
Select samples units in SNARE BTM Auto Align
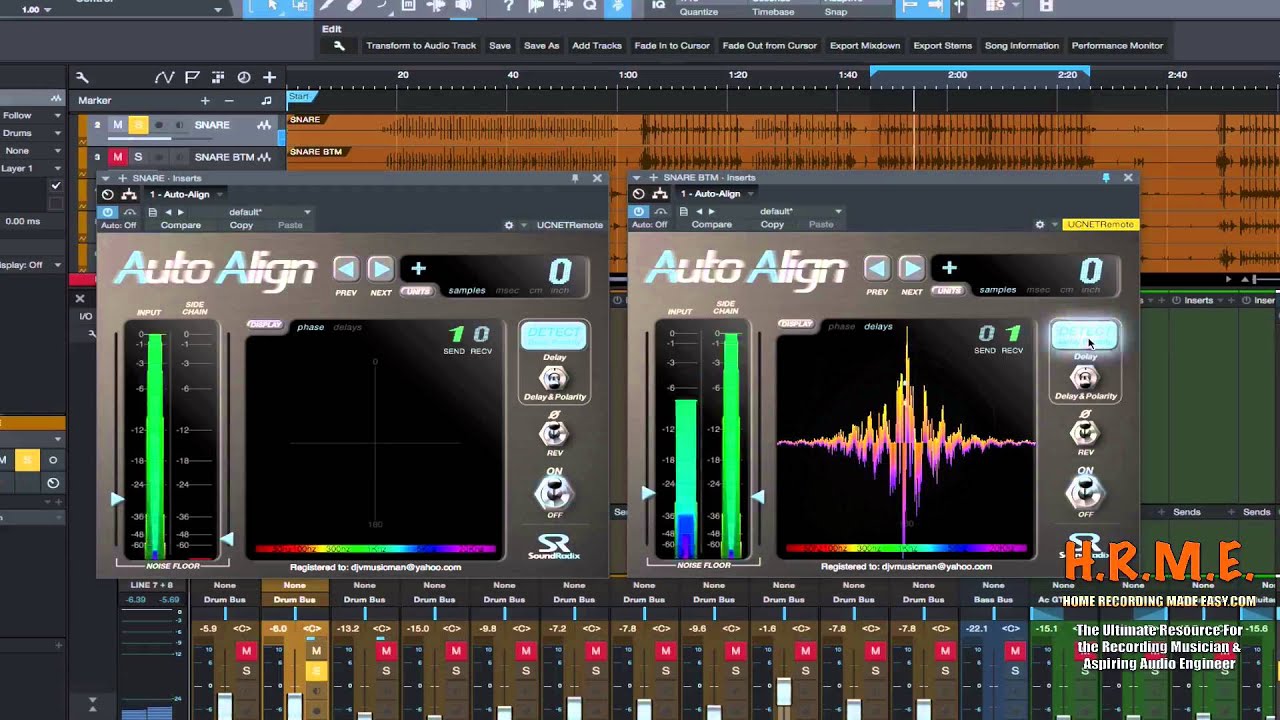coord(997,290)
